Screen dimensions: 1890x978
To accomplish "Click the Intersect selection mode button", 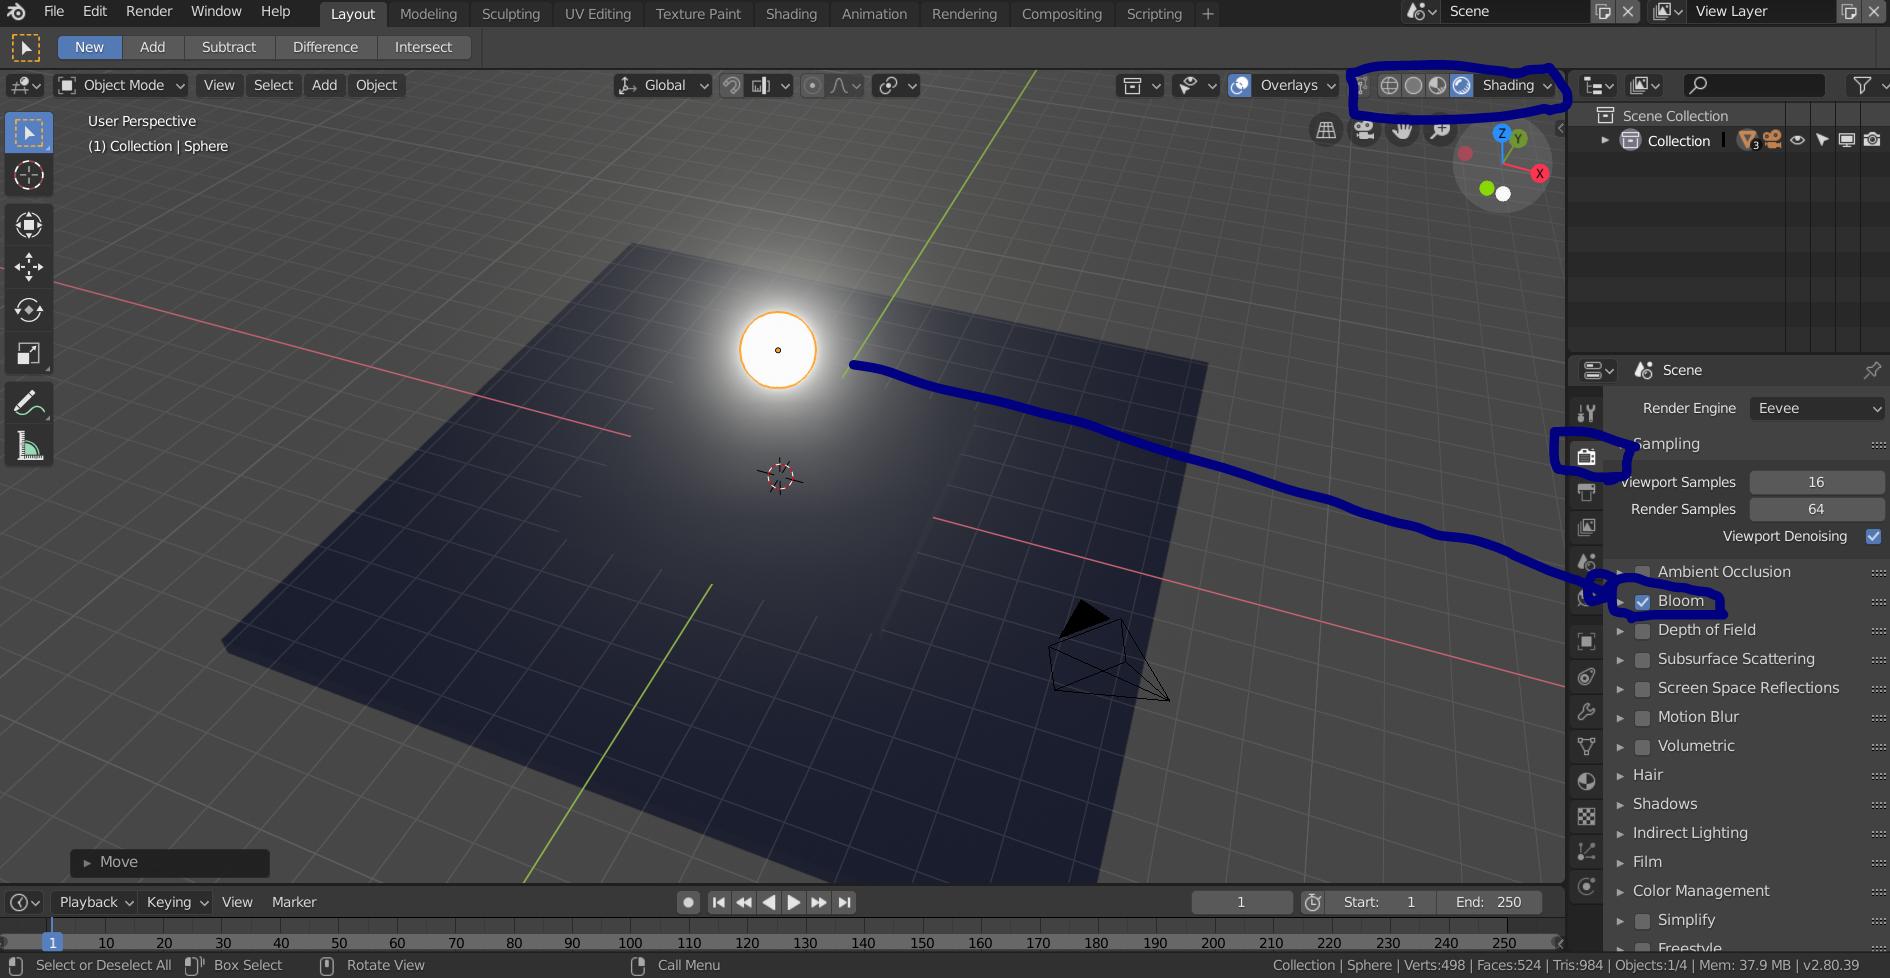I will [x=423, y=47].
